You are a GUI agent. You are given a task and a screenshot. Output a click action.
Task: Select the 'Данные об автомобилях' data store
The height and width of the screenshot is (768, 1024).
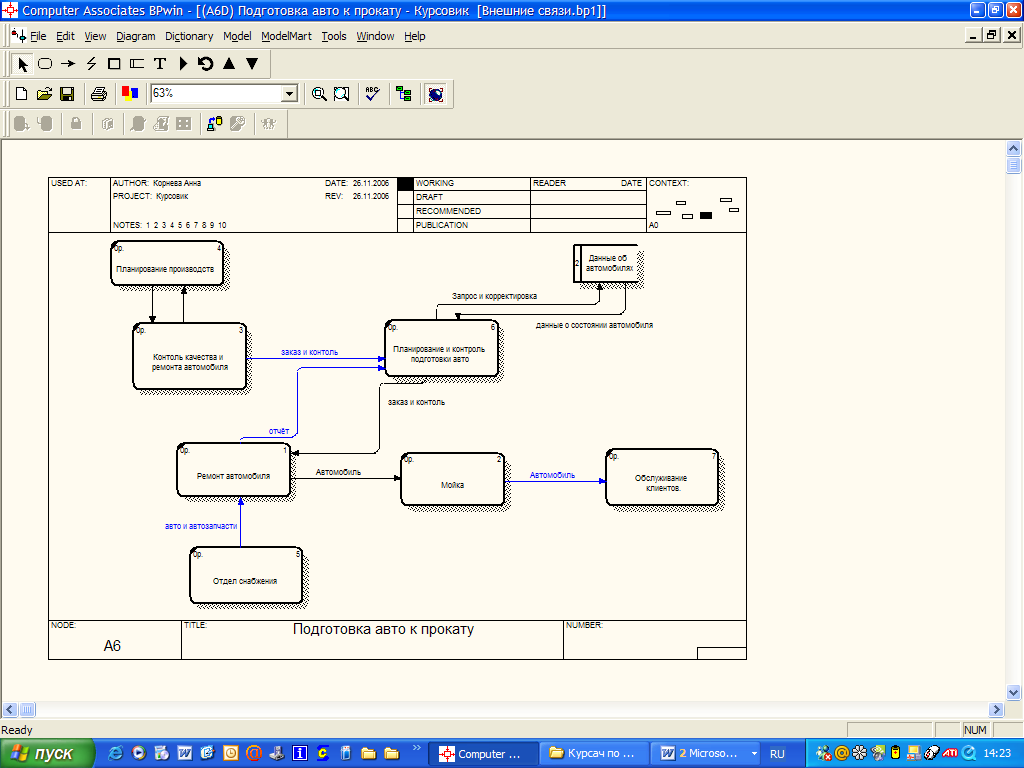click(x=605, y=263)
